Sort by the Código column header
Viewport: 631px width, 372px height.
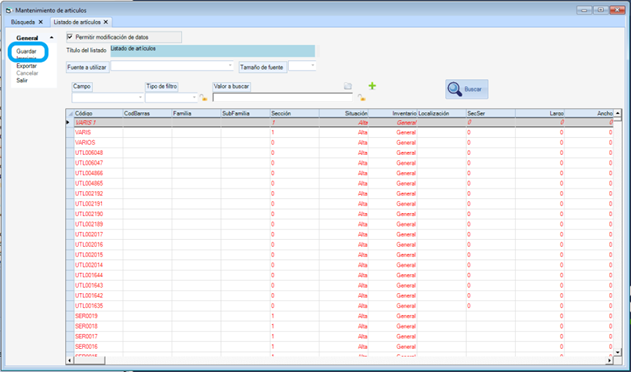(98, 114)
